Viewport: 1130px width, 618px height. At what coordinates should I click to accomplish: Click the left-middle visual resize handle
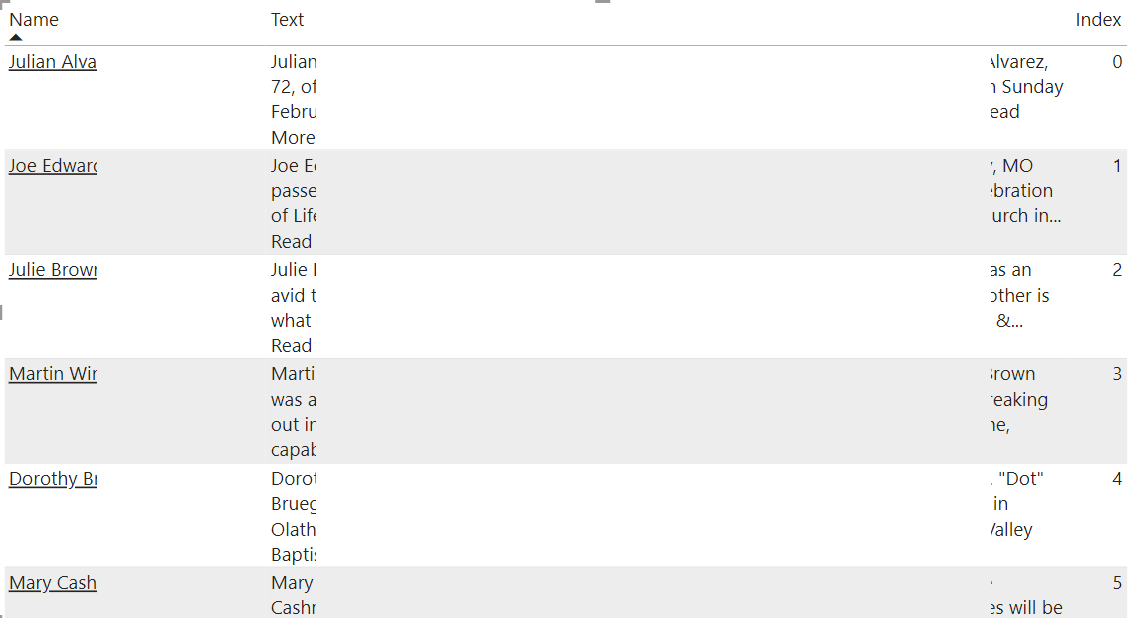click(x=2, y=313)
